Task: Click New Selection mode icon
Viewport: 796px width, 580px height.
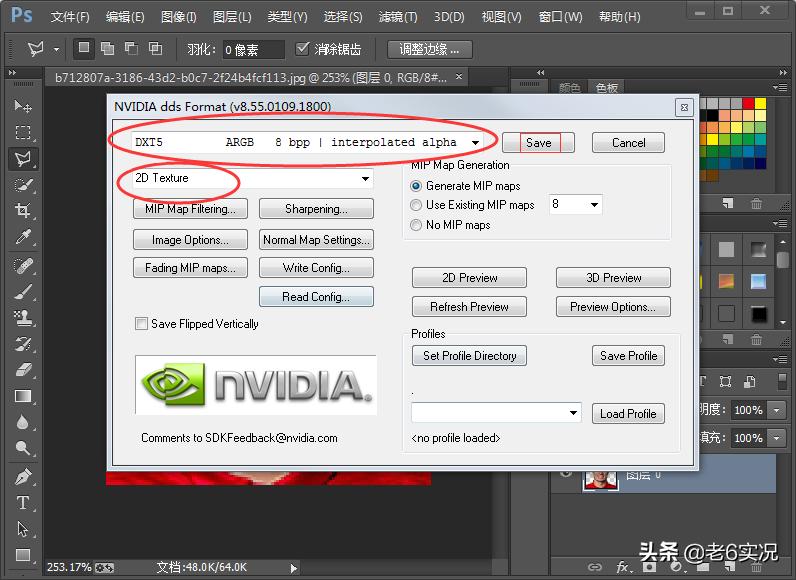Action: [x=84, y=48]
